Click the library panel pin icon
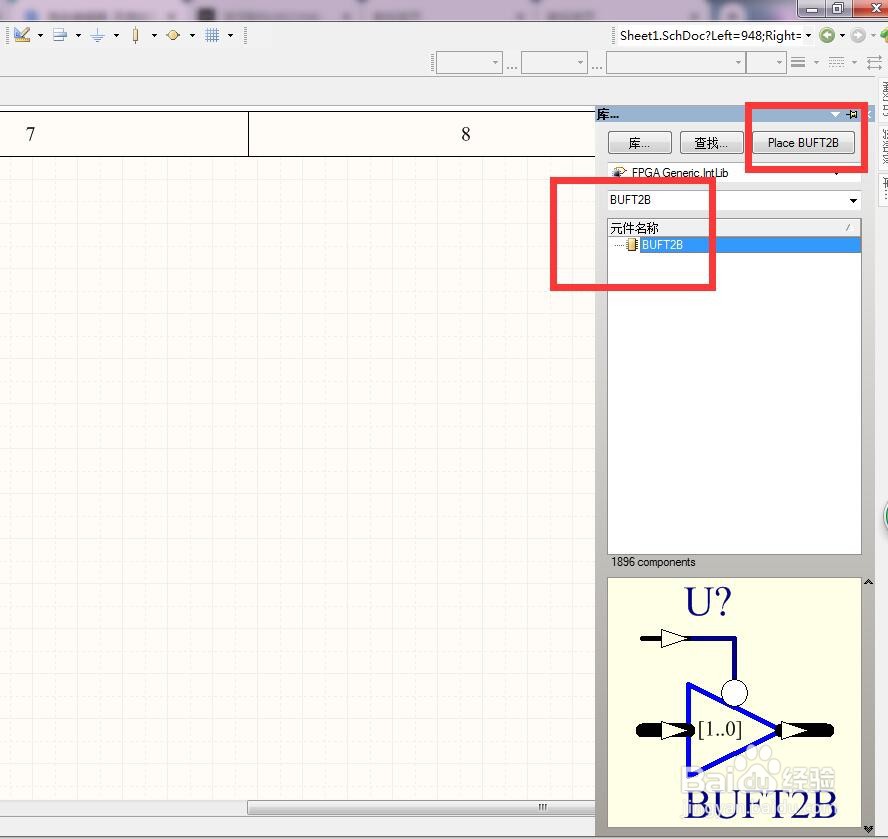Screen dimensions: 888x839 pyautogui.click(x=852, y=114)
